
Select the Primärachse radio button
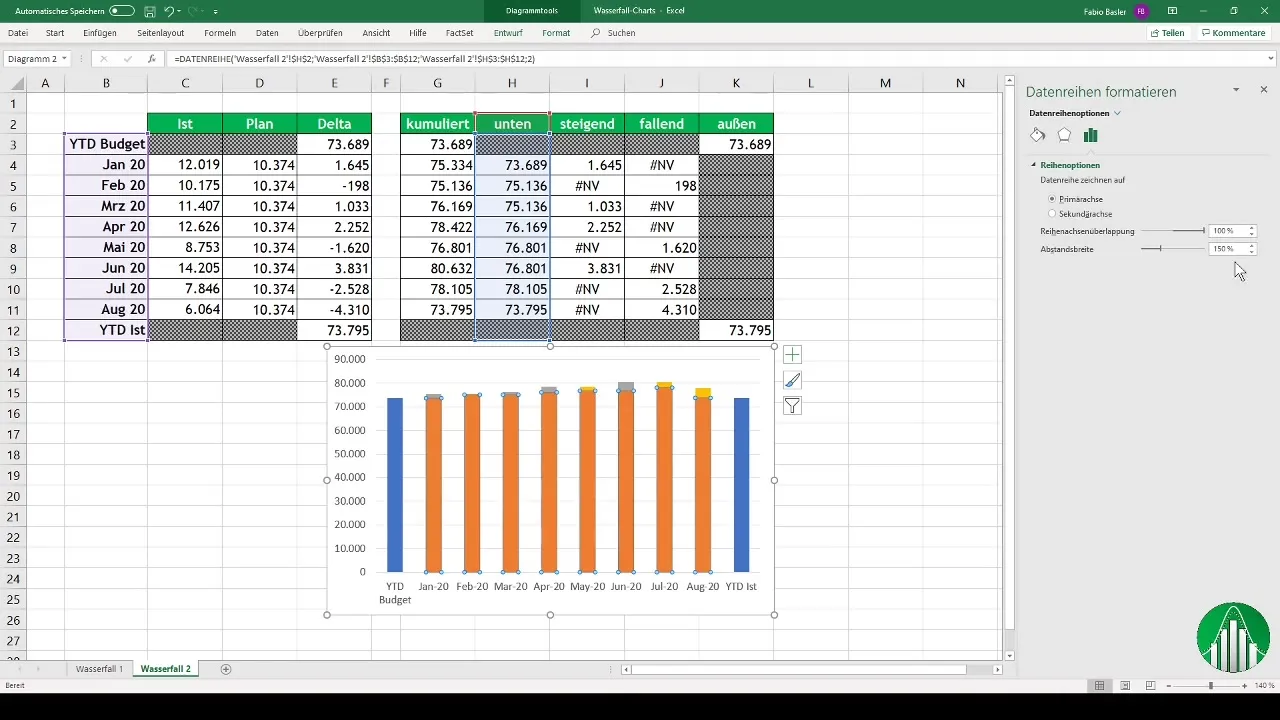pos(1051,199)
